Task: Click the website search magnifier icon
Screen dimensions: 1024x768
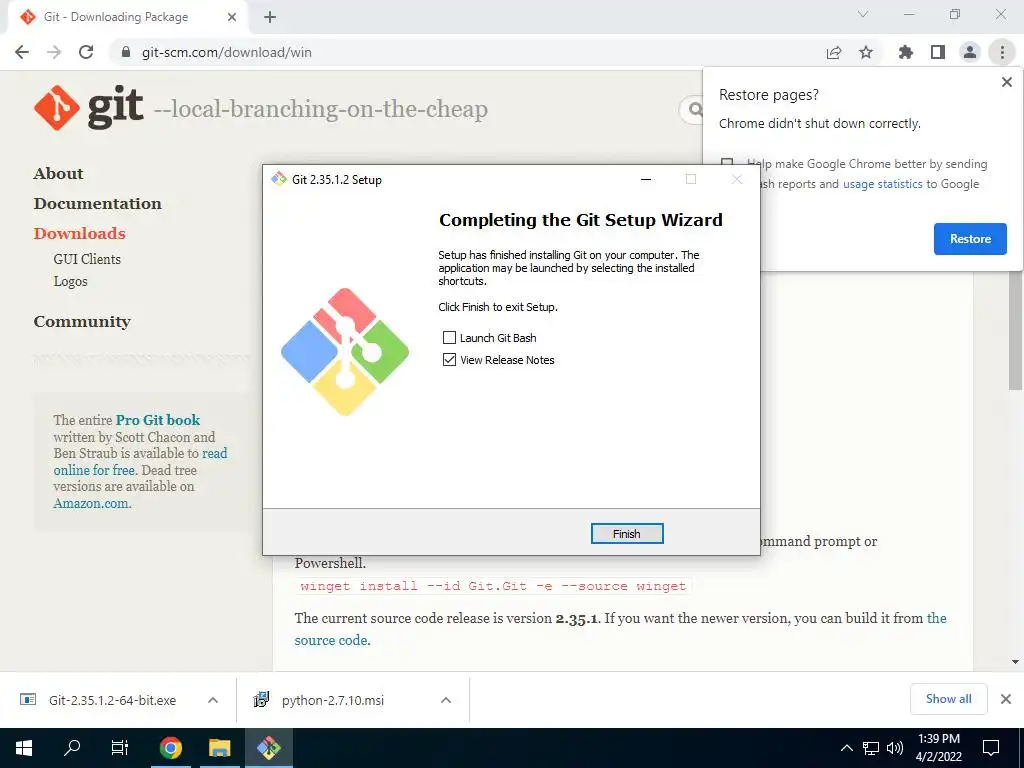Action: point(696,110)
